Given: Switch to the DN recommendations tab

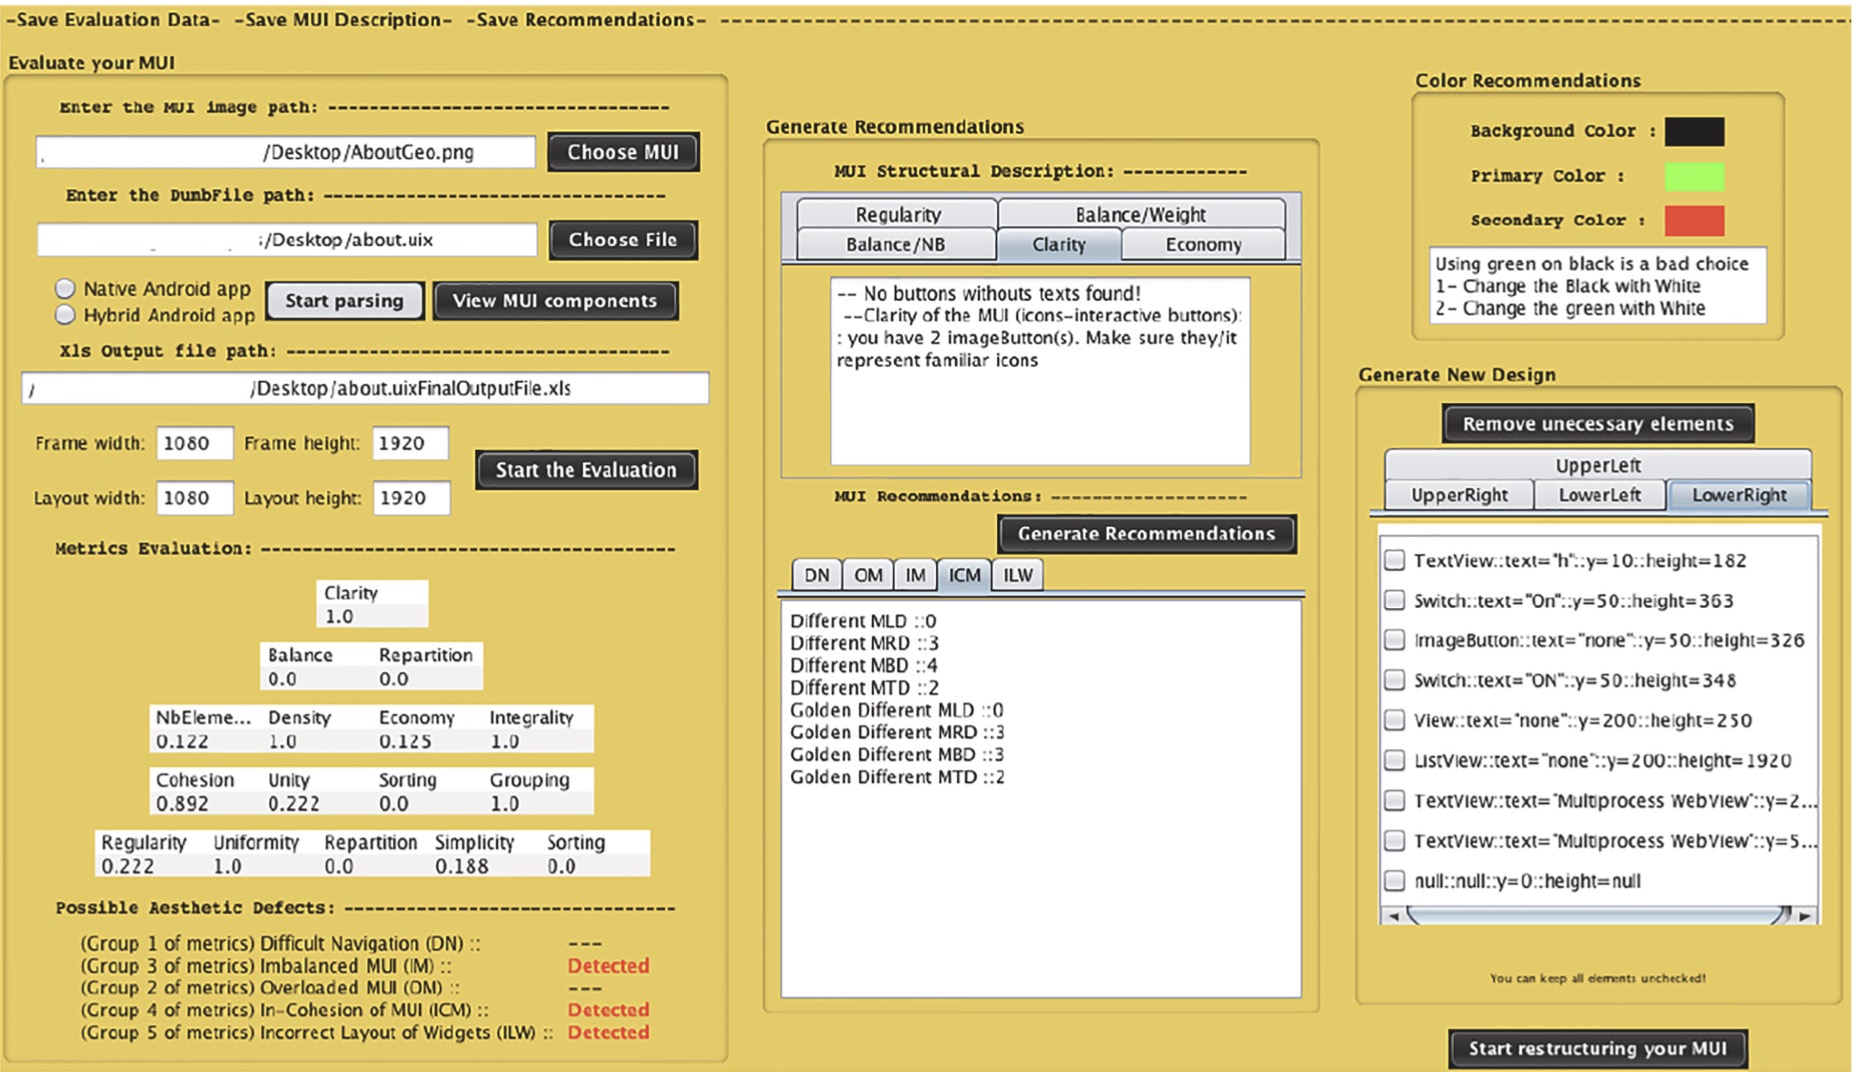Looking at the screenshot, I should pyautogui.click(x=817, y=575).
